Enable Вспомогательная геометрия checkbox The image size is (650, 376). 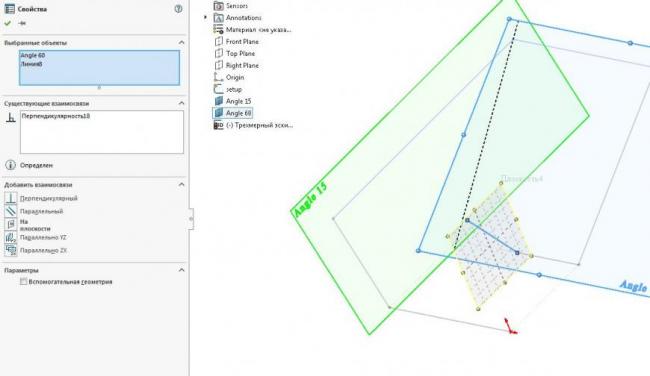pyautogui.click(x=24, y=281)
